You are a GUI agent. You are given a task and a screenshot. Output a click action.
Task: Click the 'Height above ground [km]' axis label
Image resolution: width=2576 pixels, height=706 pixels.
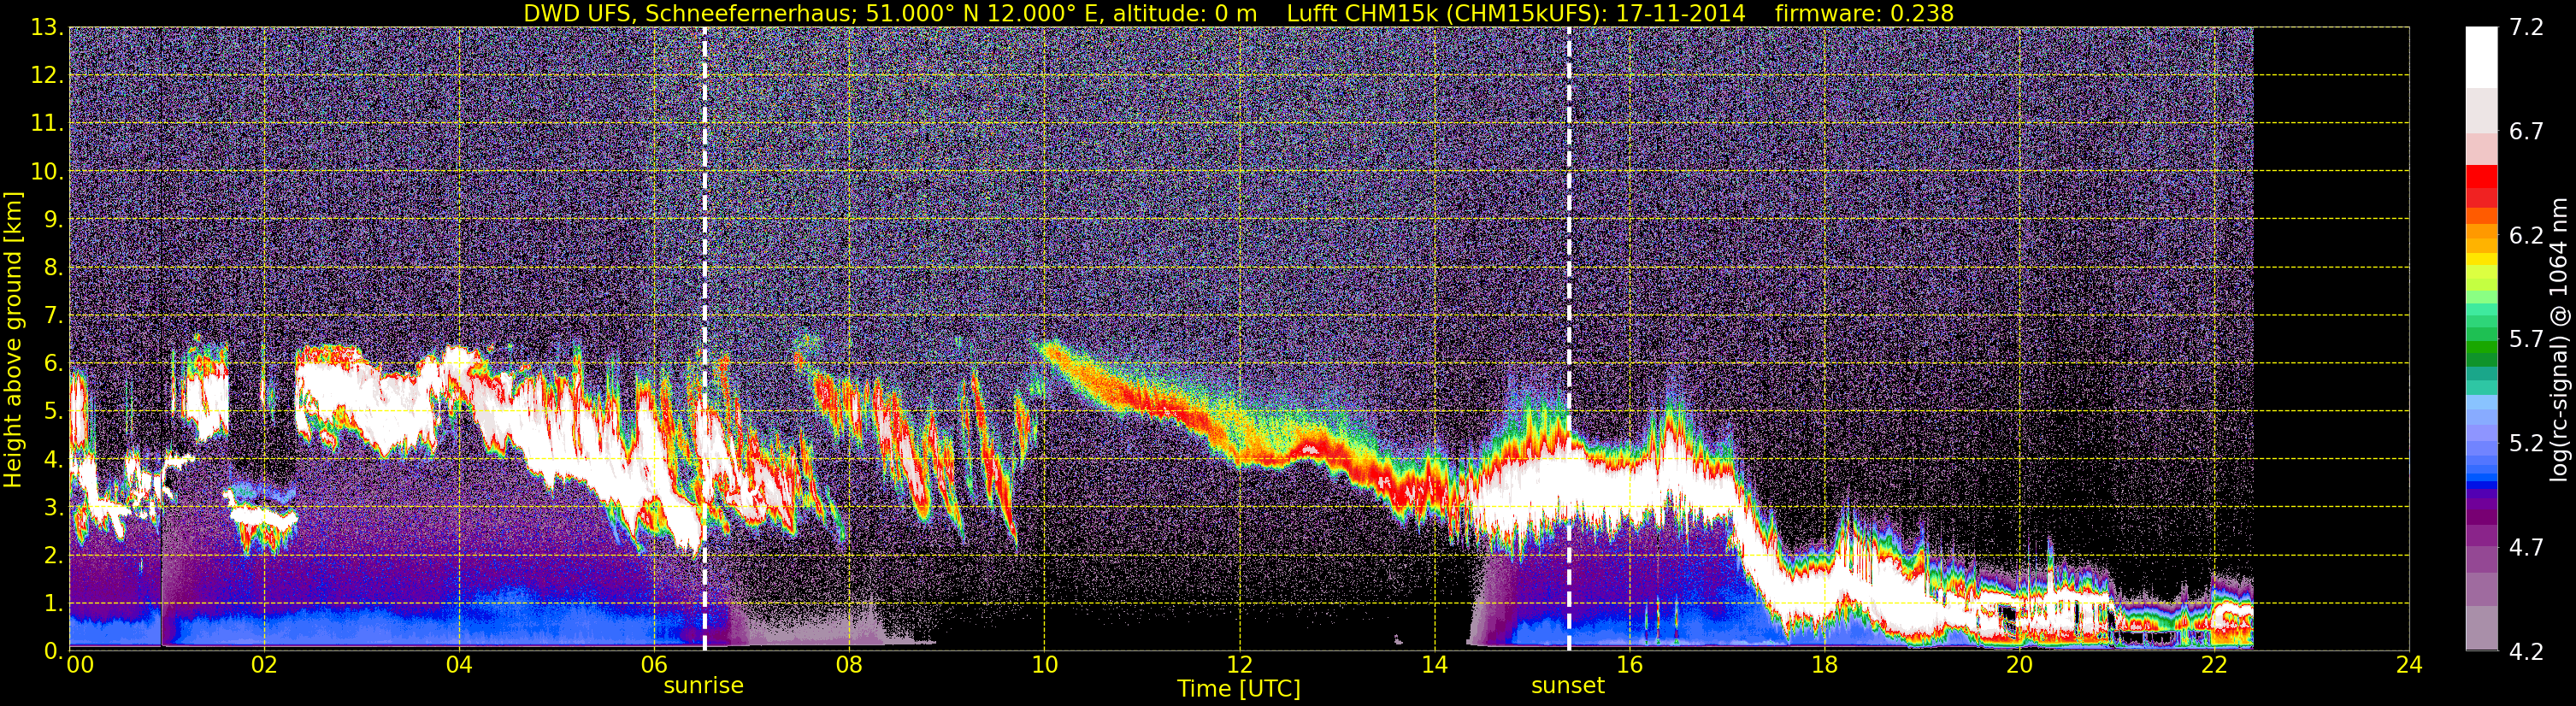click(x=13, y=339)
